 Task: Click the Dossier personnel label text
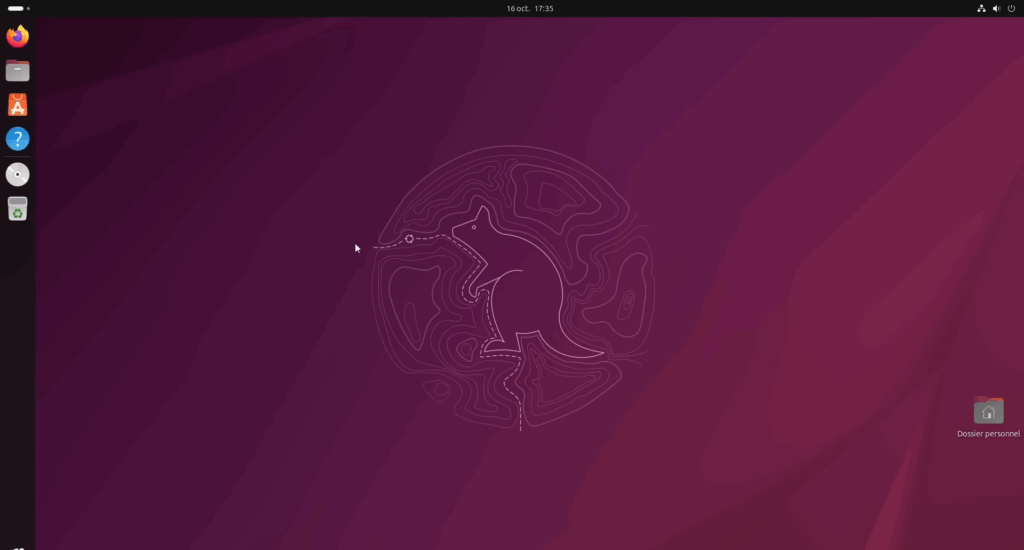[x=988, y=434]
